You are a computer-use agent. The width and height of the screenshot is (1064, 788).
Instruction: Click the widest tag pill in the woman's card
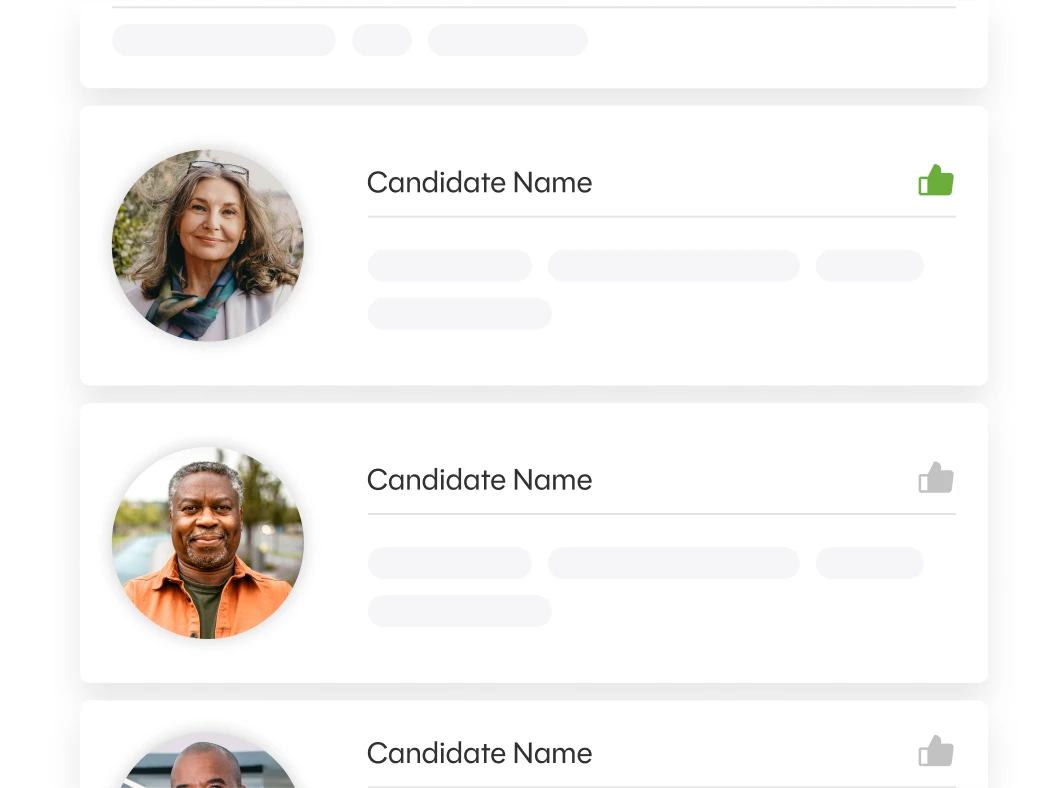[673, 266]
